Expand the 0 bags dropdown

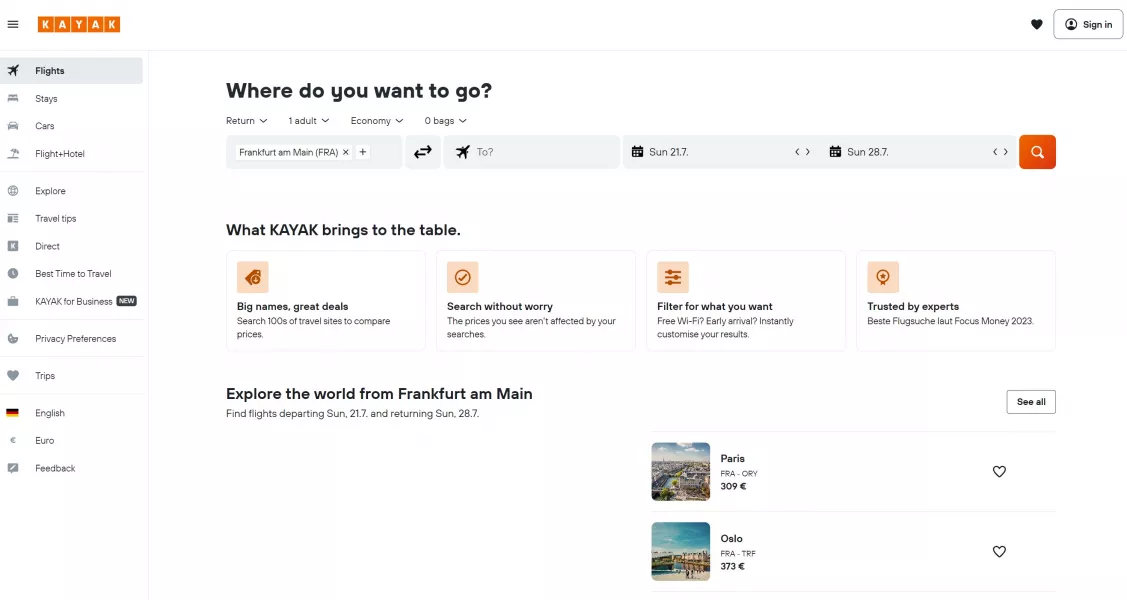click(x=446, y=121)
